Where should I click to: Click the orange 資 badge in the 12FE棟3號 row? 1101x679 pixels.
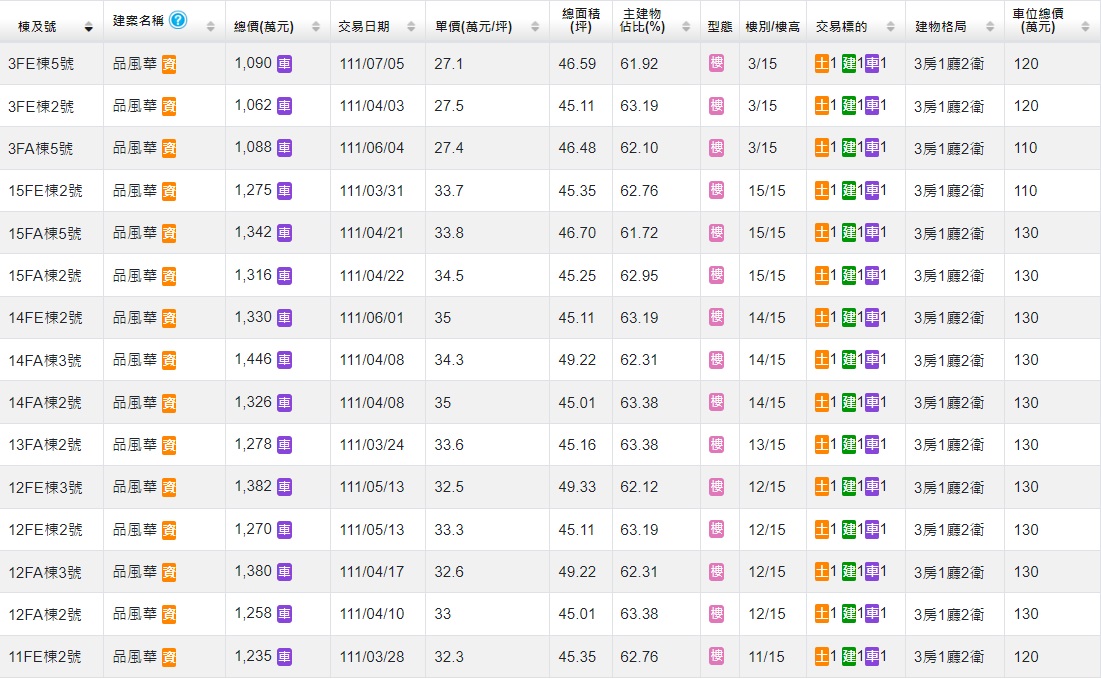pos(169,487)
